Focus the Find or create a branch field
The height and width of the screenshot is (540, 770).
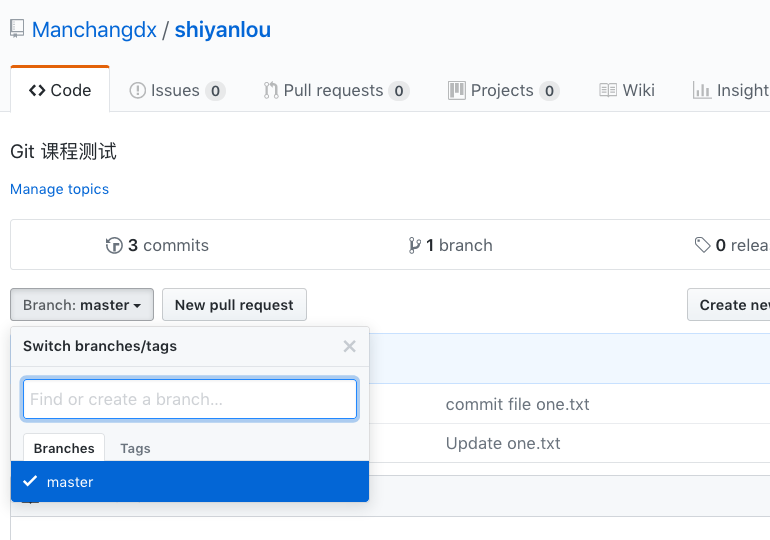[x=190, y=399]
